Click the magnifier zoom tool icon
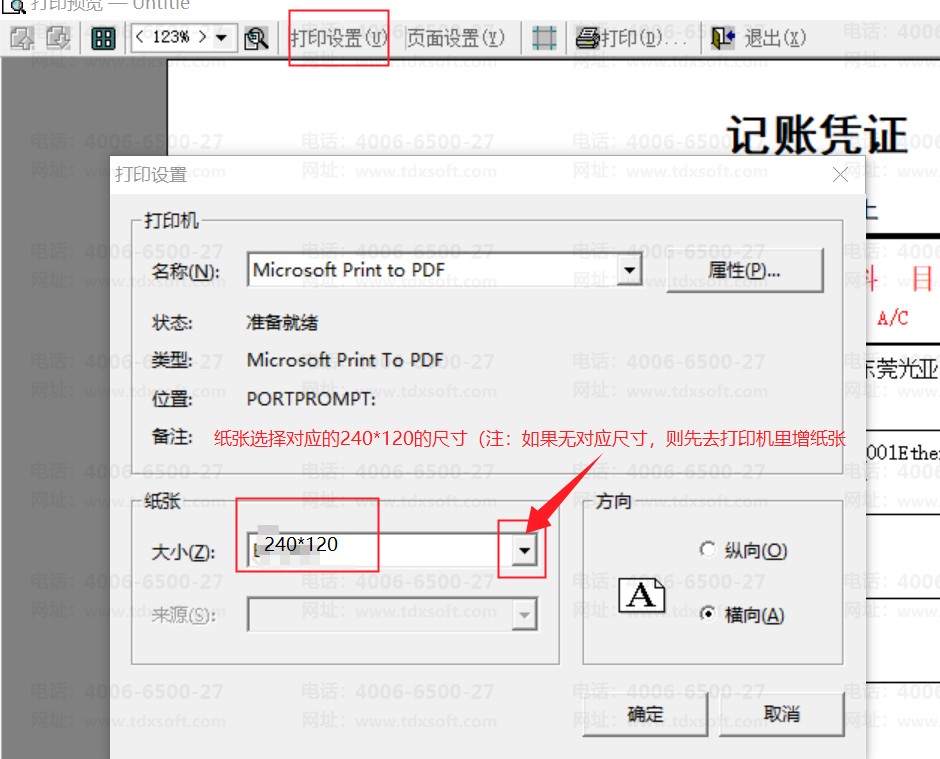The width and height of the screenshot is (940, 759). 256,38
